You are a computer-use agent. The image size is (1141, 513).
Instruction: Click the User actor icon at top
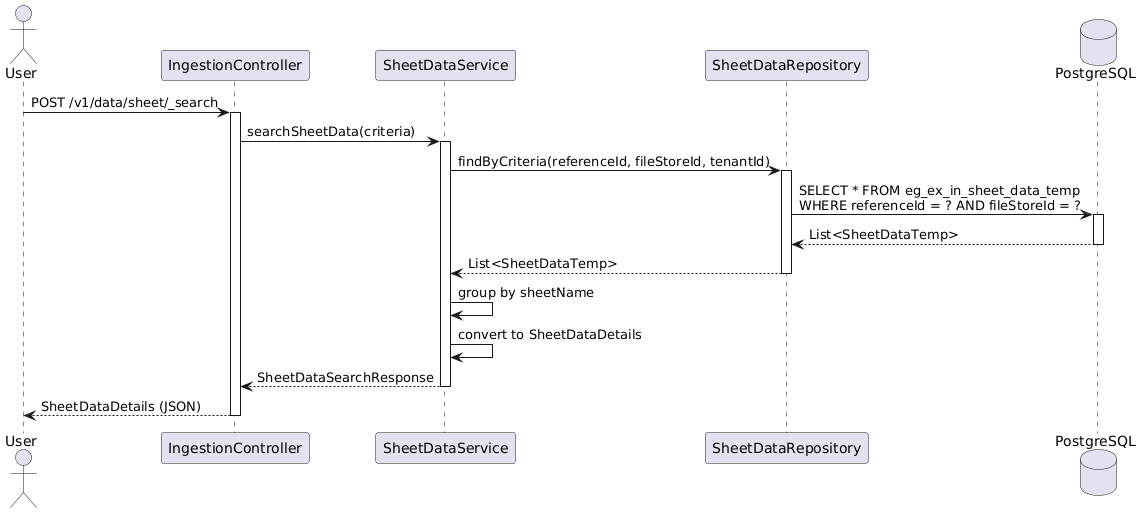click(x=23, y=35)
